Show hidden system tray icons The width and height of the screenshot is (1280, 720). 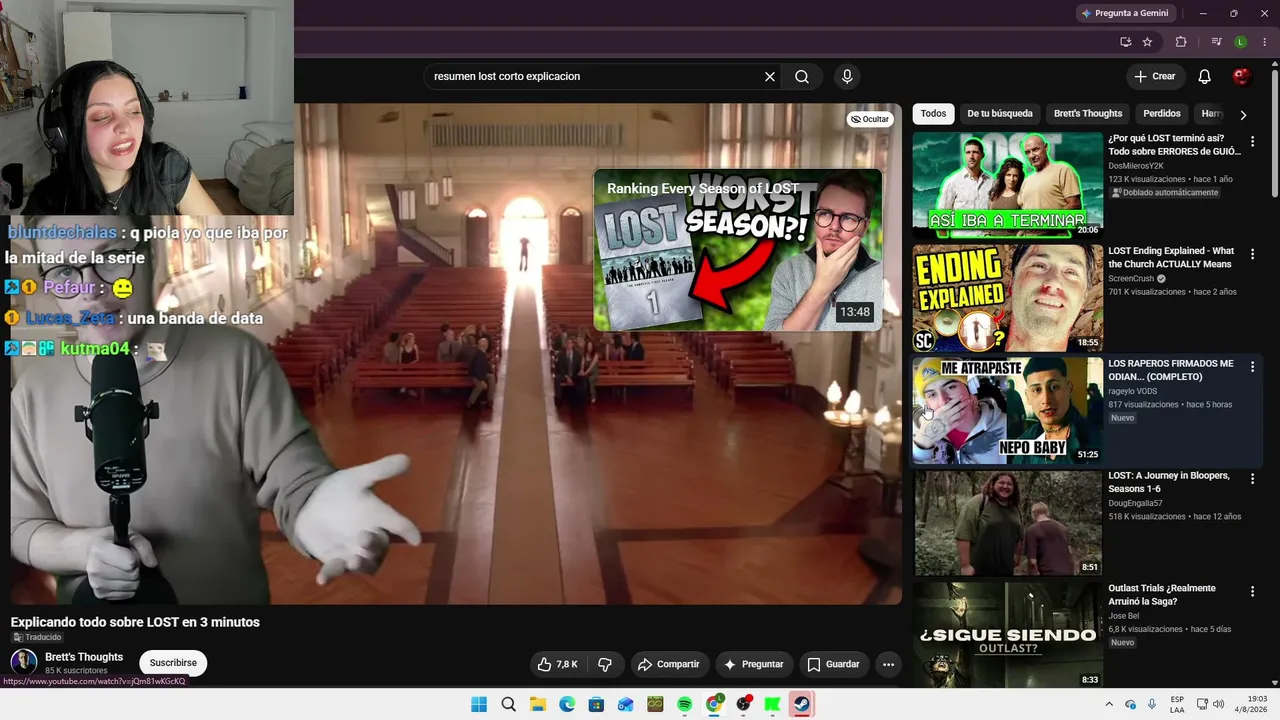tap(1111, 704)
